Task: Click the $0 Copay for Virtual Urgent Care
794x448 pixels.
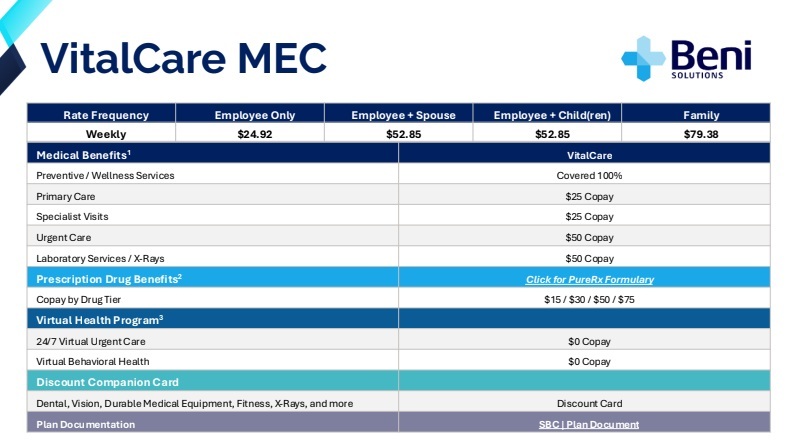Action: [x=589, y=342]
